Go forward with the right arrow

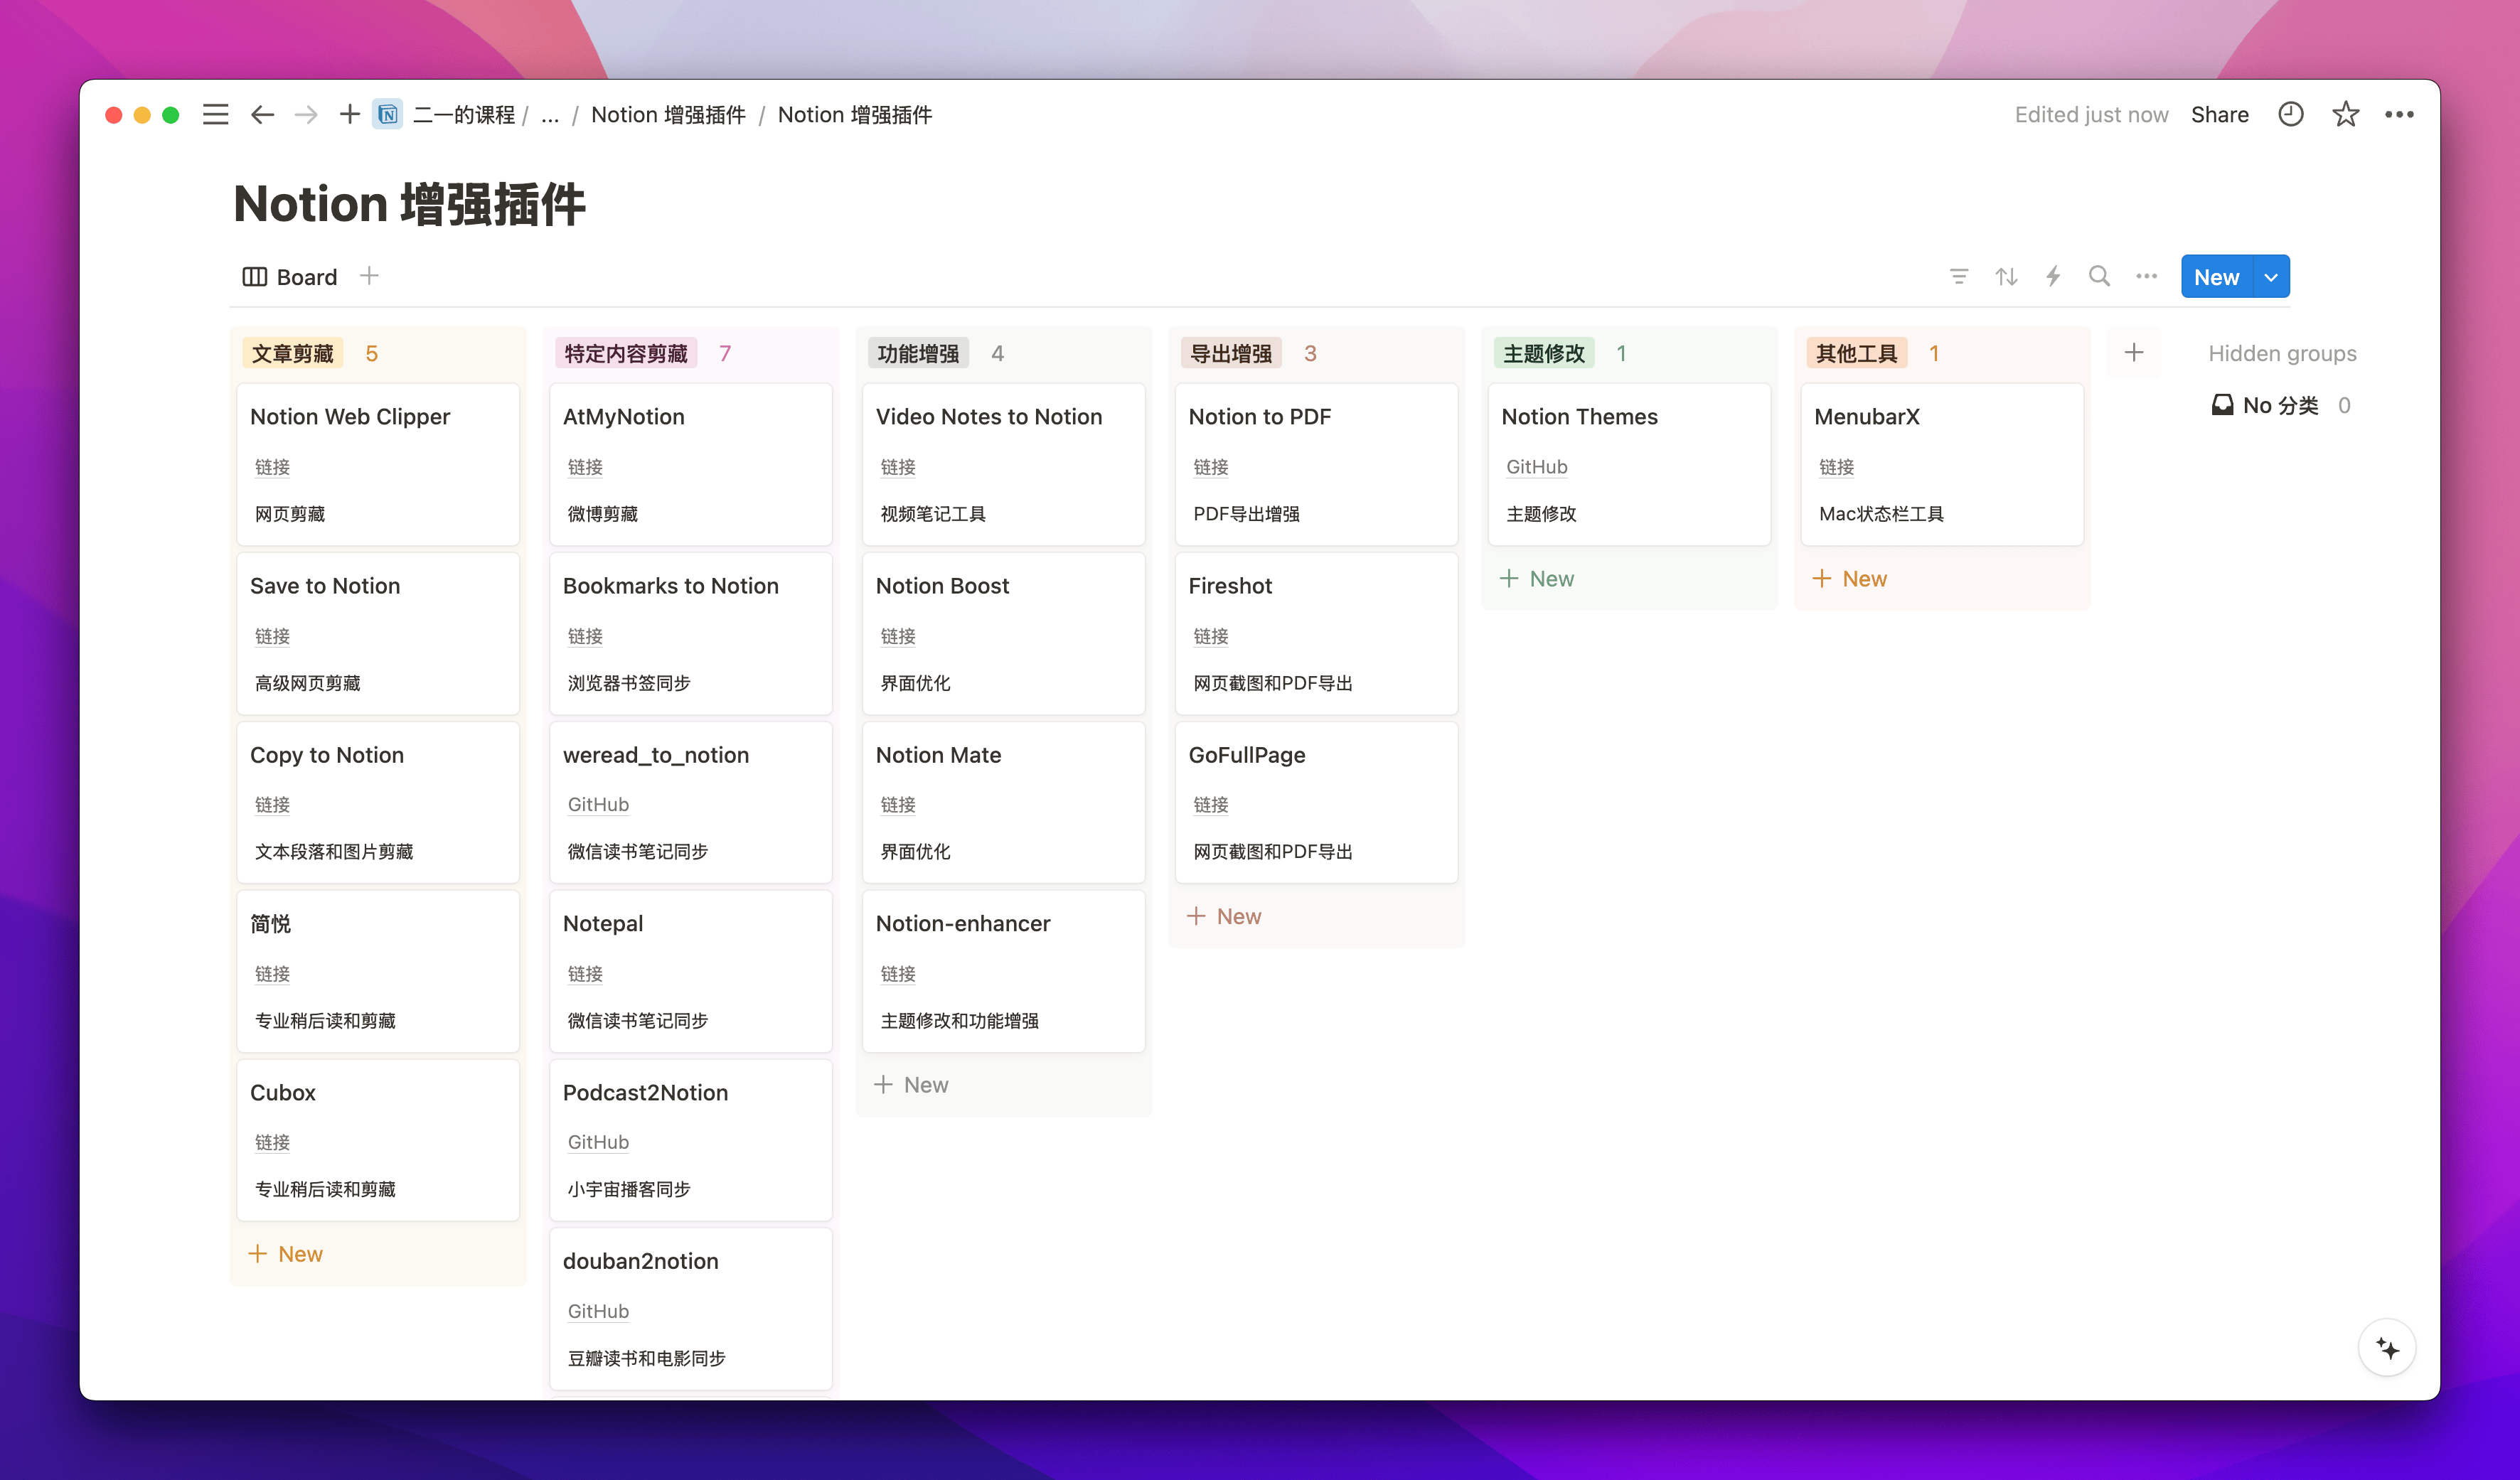point(306,115)
